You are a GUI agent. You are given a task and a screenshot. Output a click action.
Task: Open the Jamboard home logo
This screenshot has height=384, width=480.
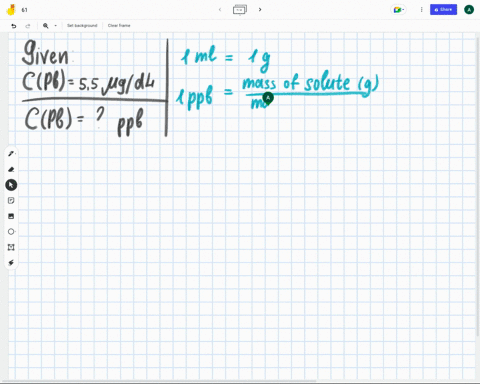tap(11, 10)
